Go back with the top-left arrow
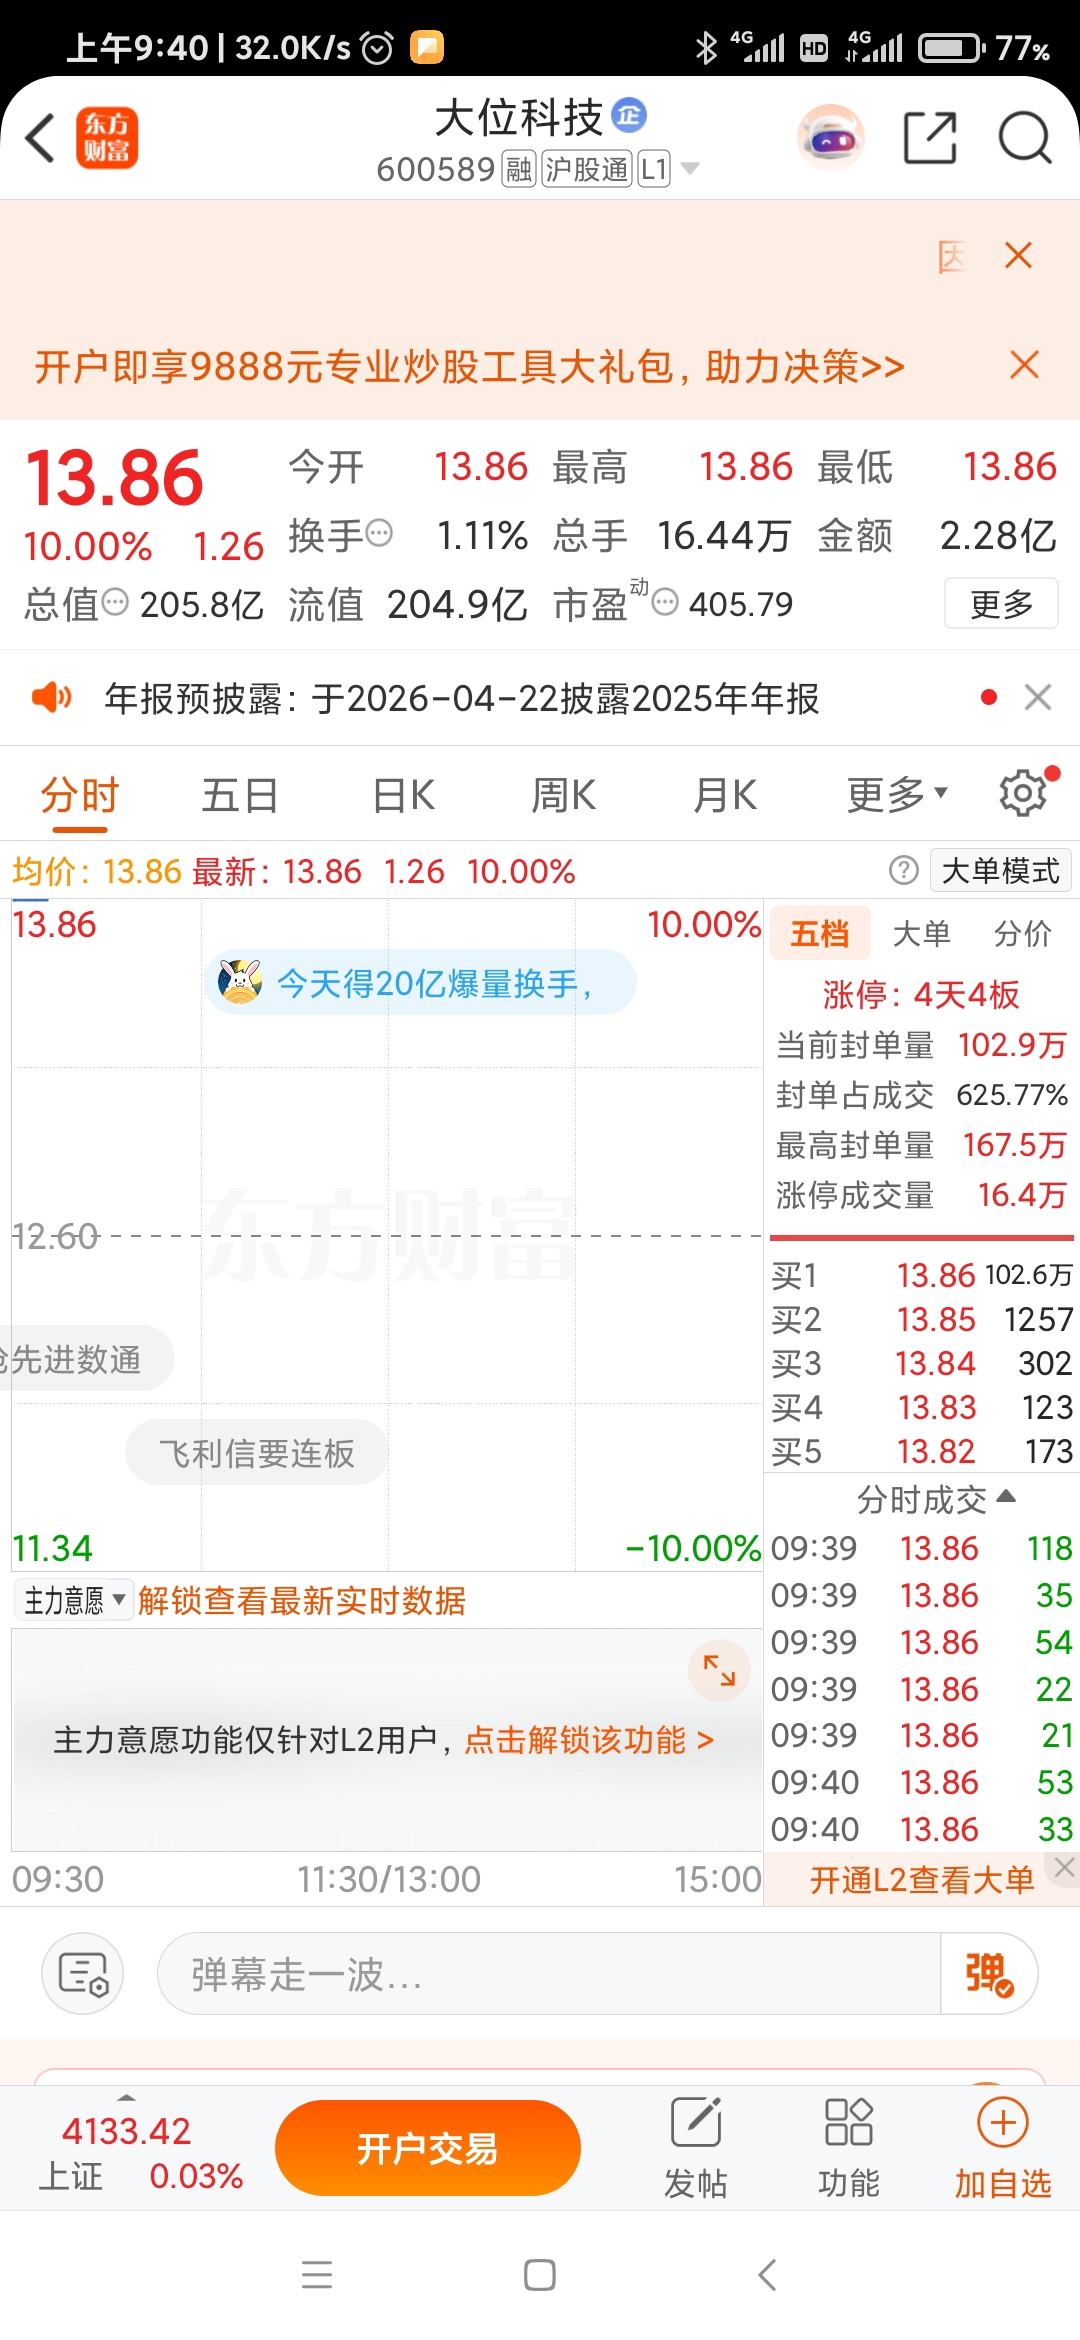Image resolution: width=1080 pixels, height=2340 pixels. coord(40,137)
